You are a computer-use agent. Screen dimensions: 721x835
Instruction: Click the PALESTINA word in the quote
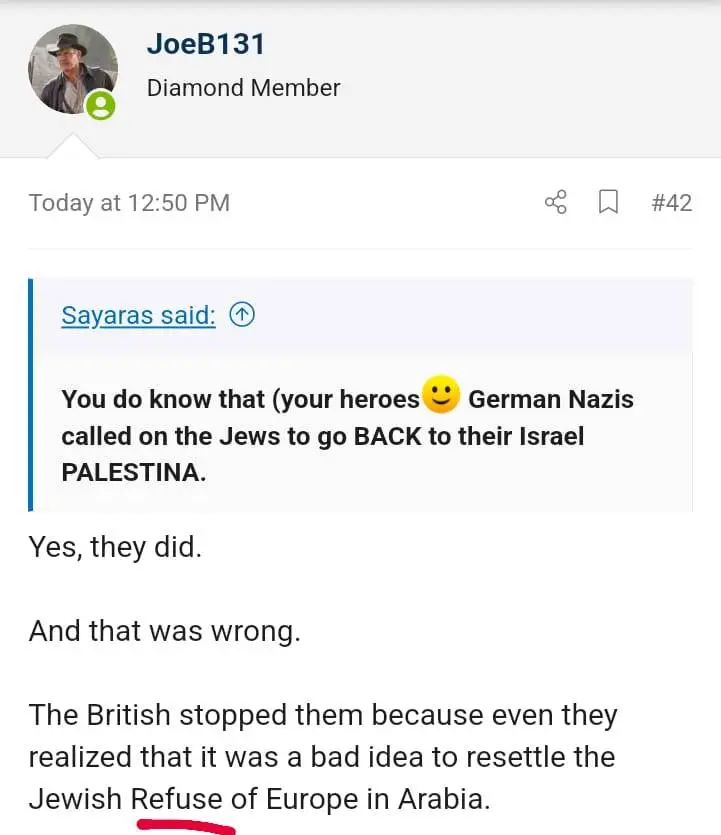[133, 473]
